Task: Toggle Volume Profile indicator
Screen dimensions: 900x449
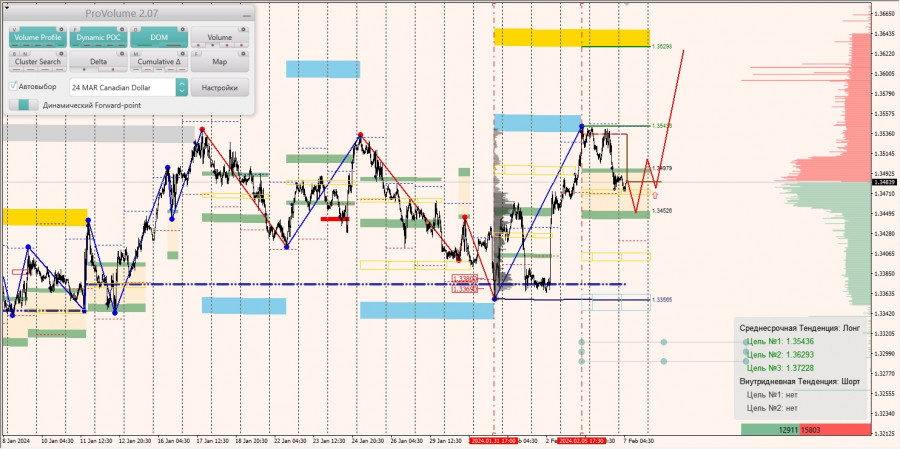Action: point(38,37)
